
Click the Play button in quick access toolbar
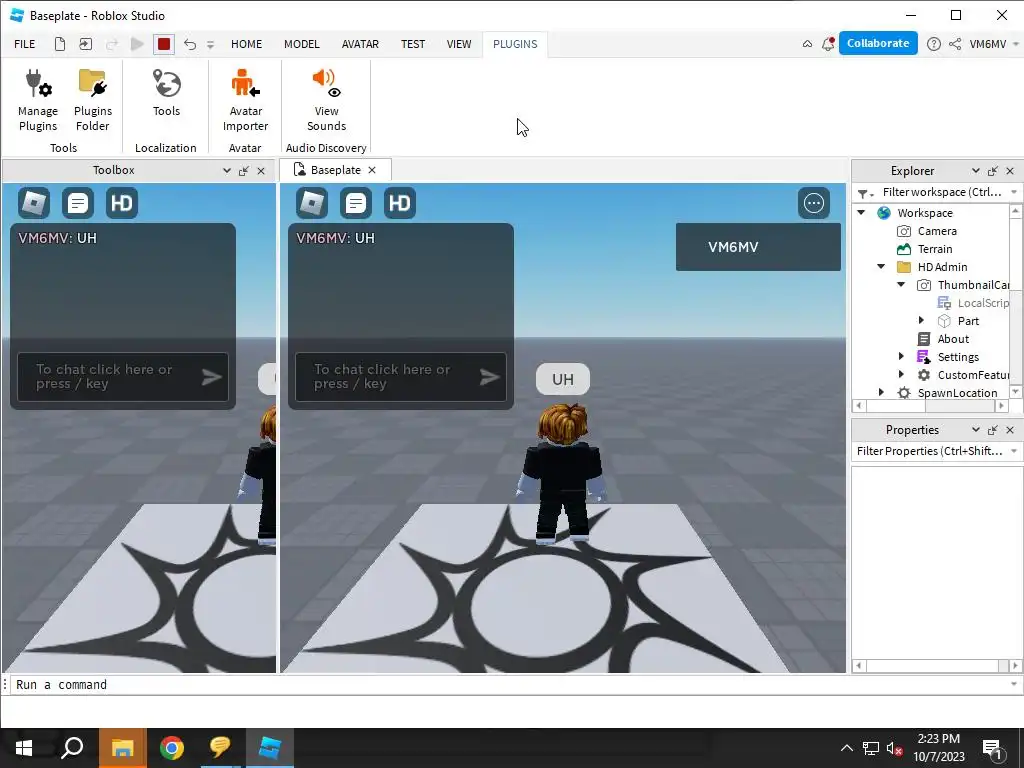[x=137, y=44]
